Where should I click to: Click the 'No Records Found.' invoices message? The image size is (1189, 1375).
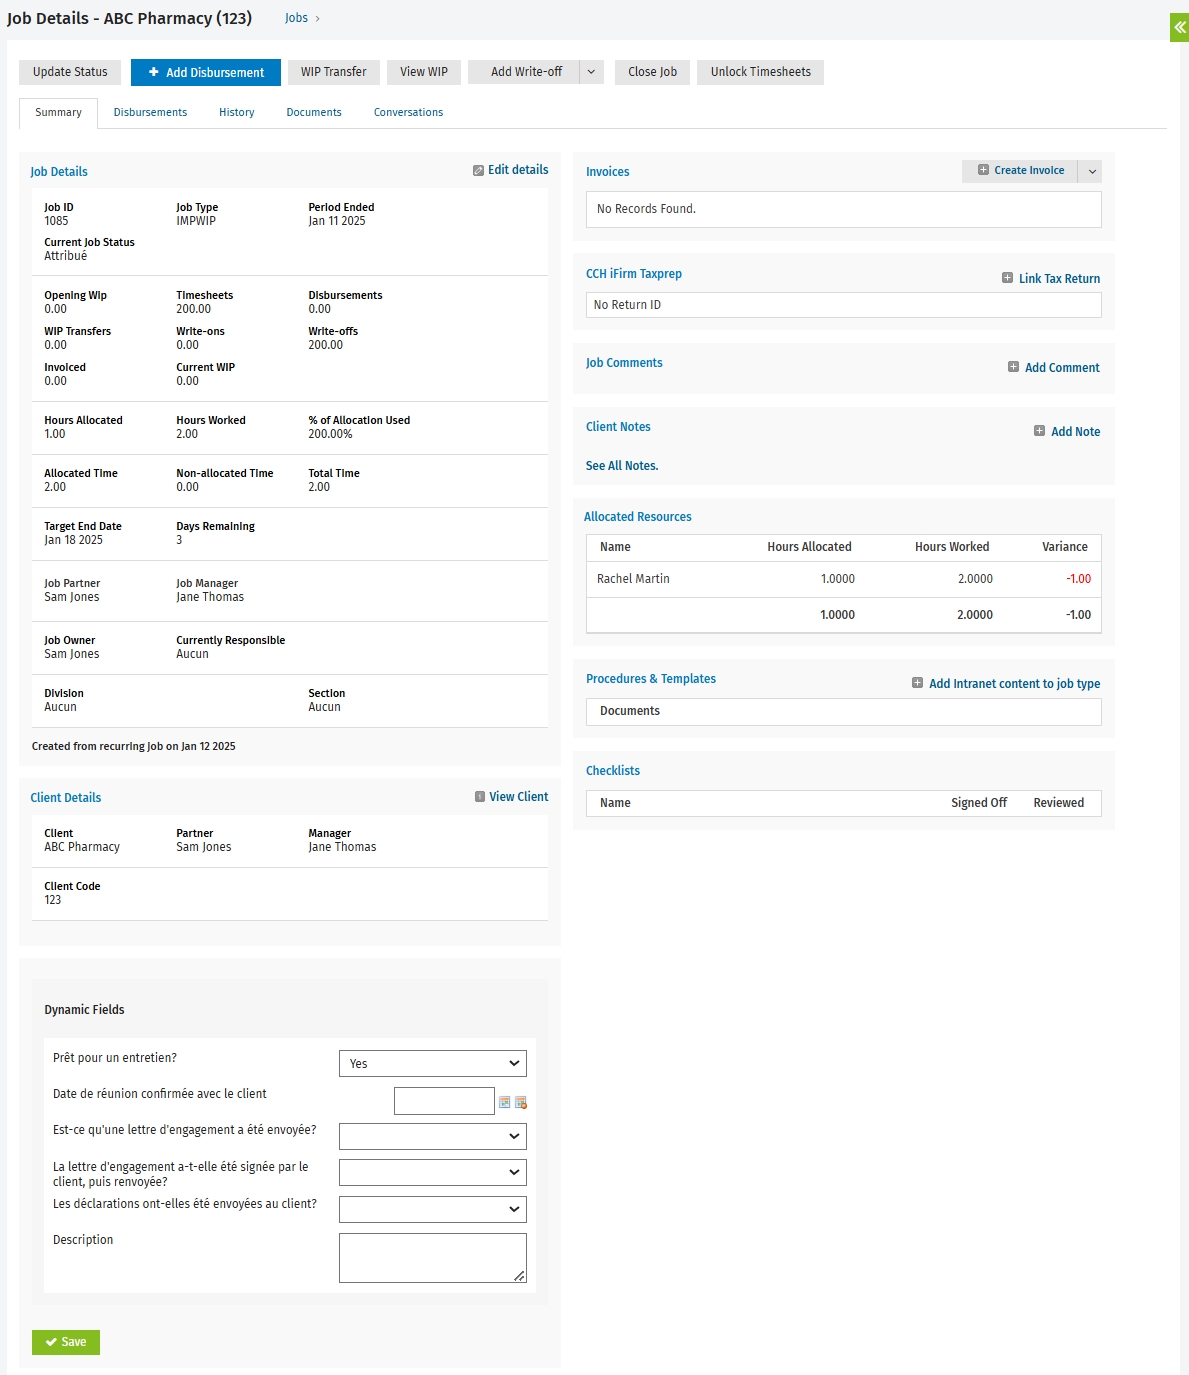pyautogui.click(x=646, y=209)
